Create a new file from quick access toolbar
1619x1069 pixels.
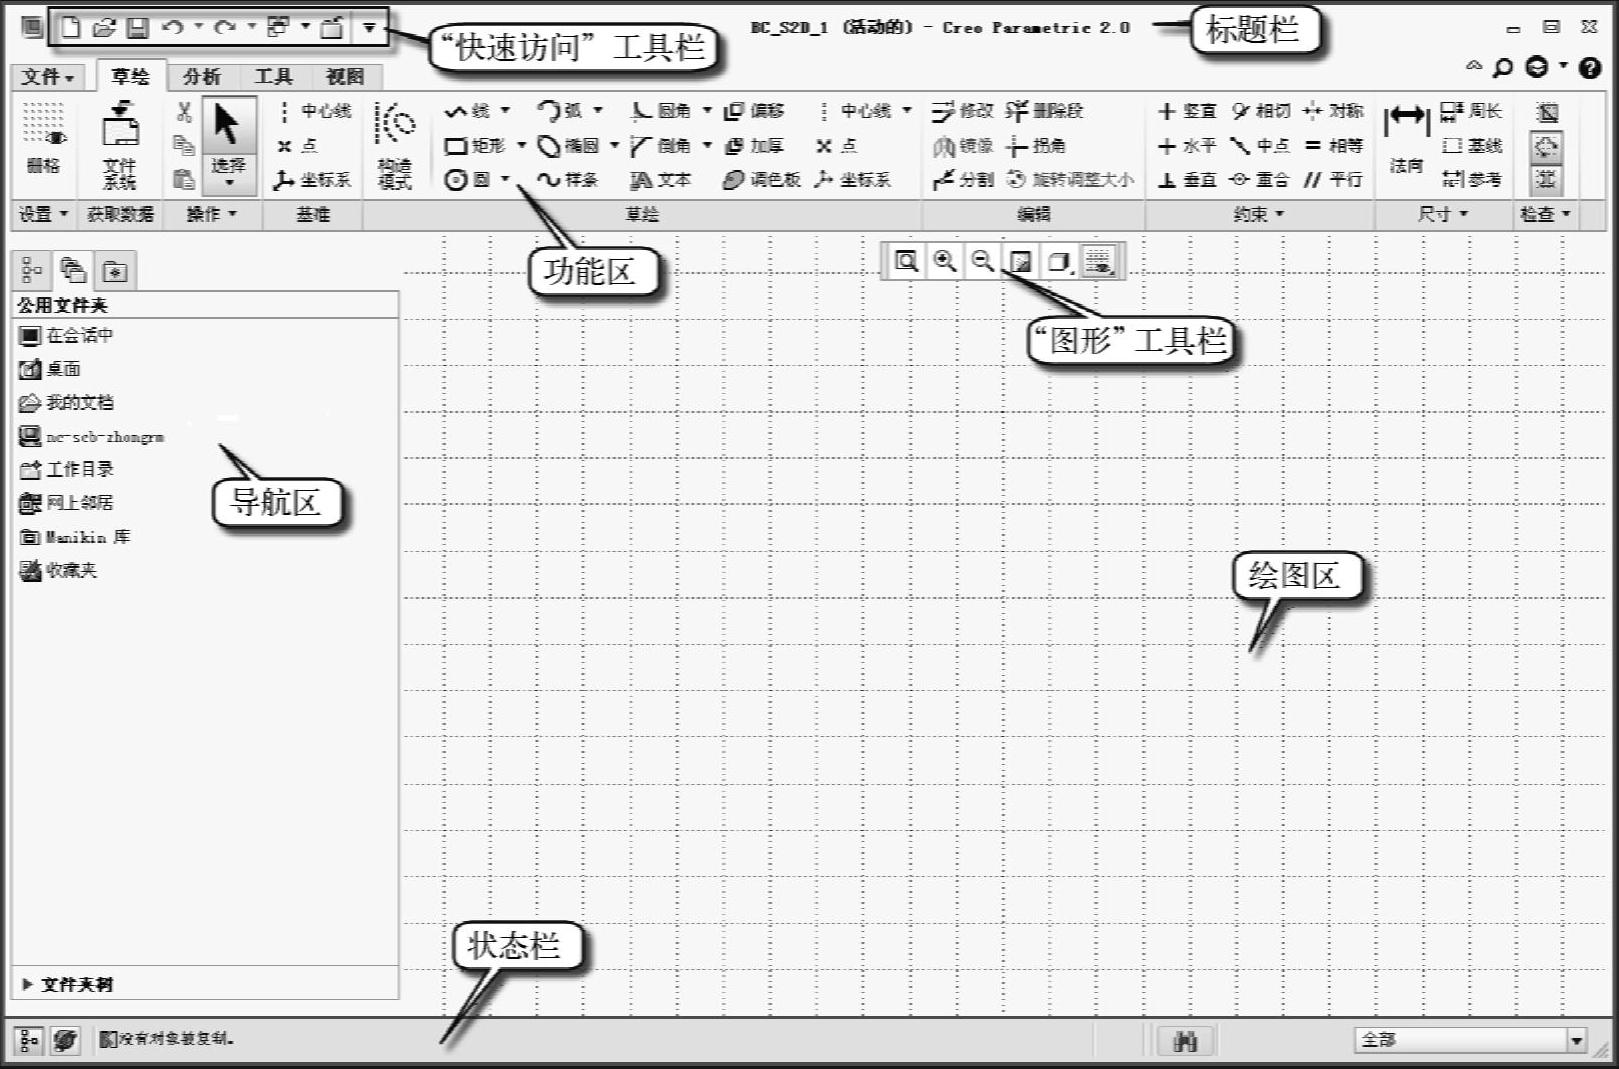click(x=72, y=28)
